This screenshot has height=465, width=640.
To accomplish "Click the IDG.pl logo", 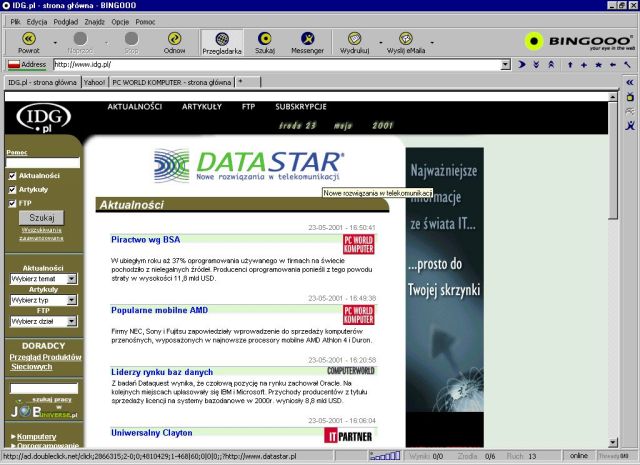I will click(x=44, y=118).
